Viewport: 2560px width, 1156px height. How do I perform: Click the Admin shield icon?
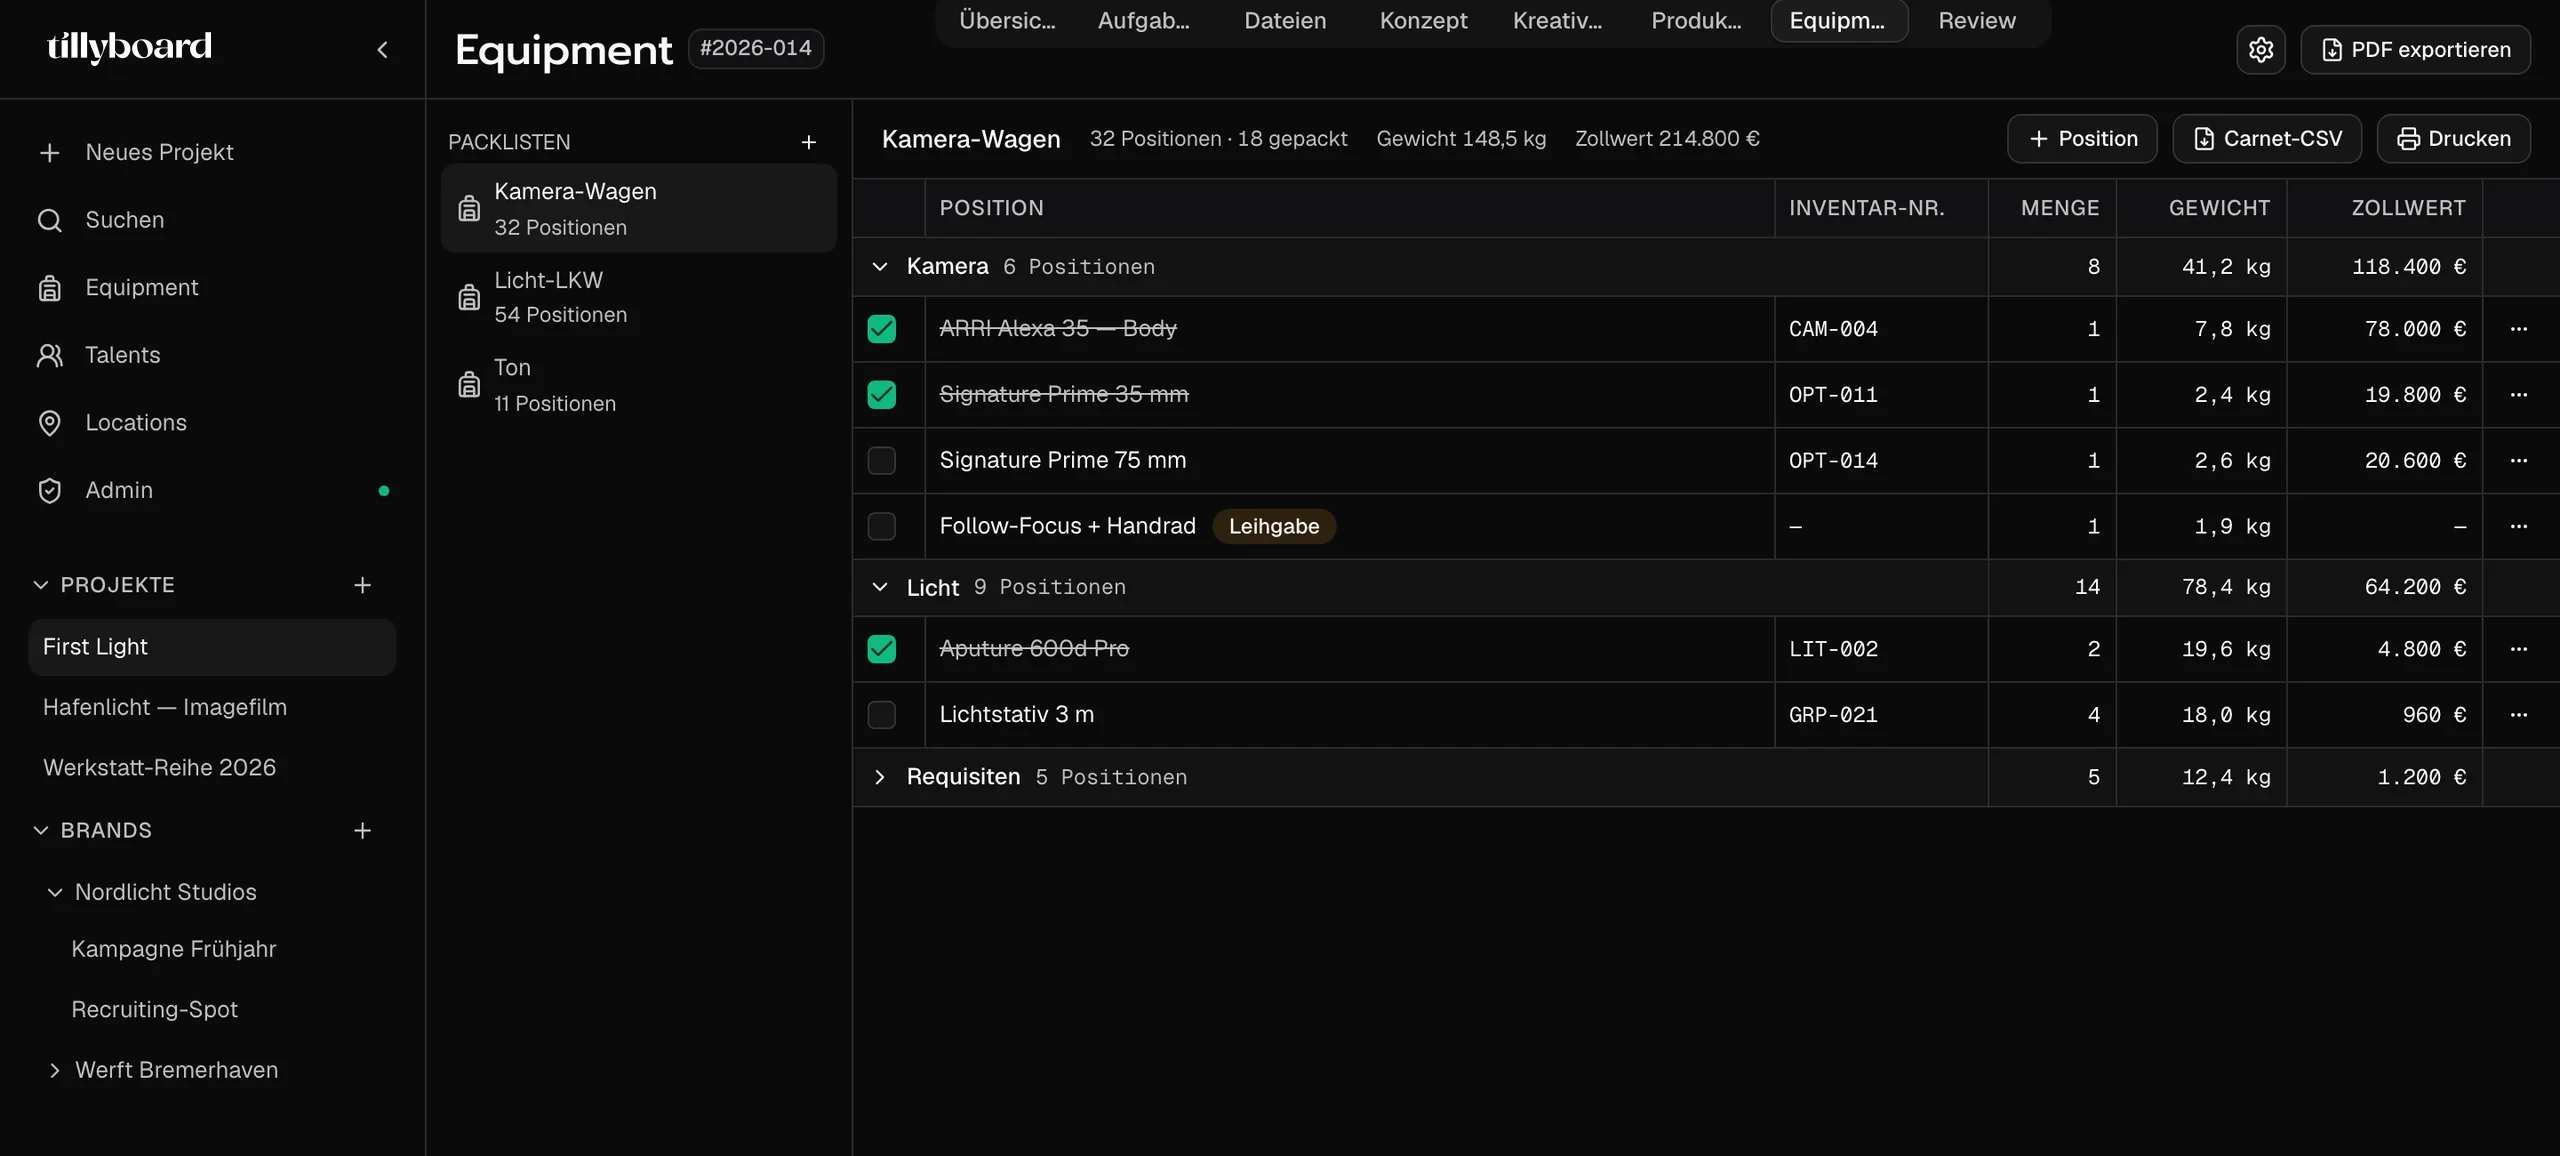pyautogui.click(x=49, y=490)
